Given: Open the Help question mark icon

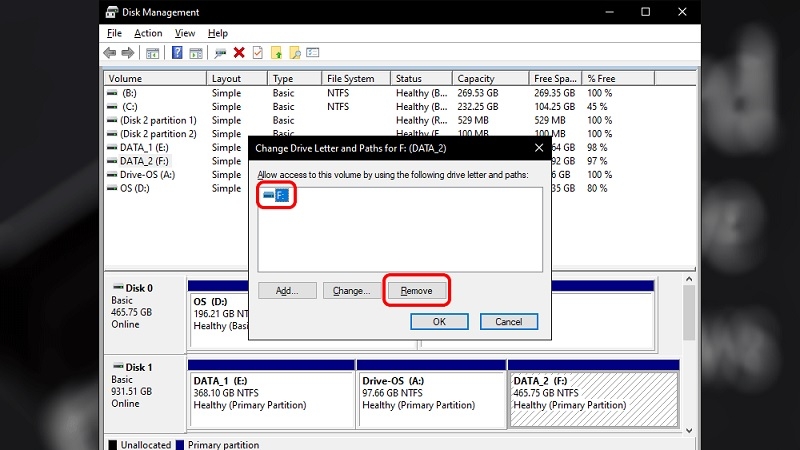Looking at the screenshot, I should click(177, 53).
